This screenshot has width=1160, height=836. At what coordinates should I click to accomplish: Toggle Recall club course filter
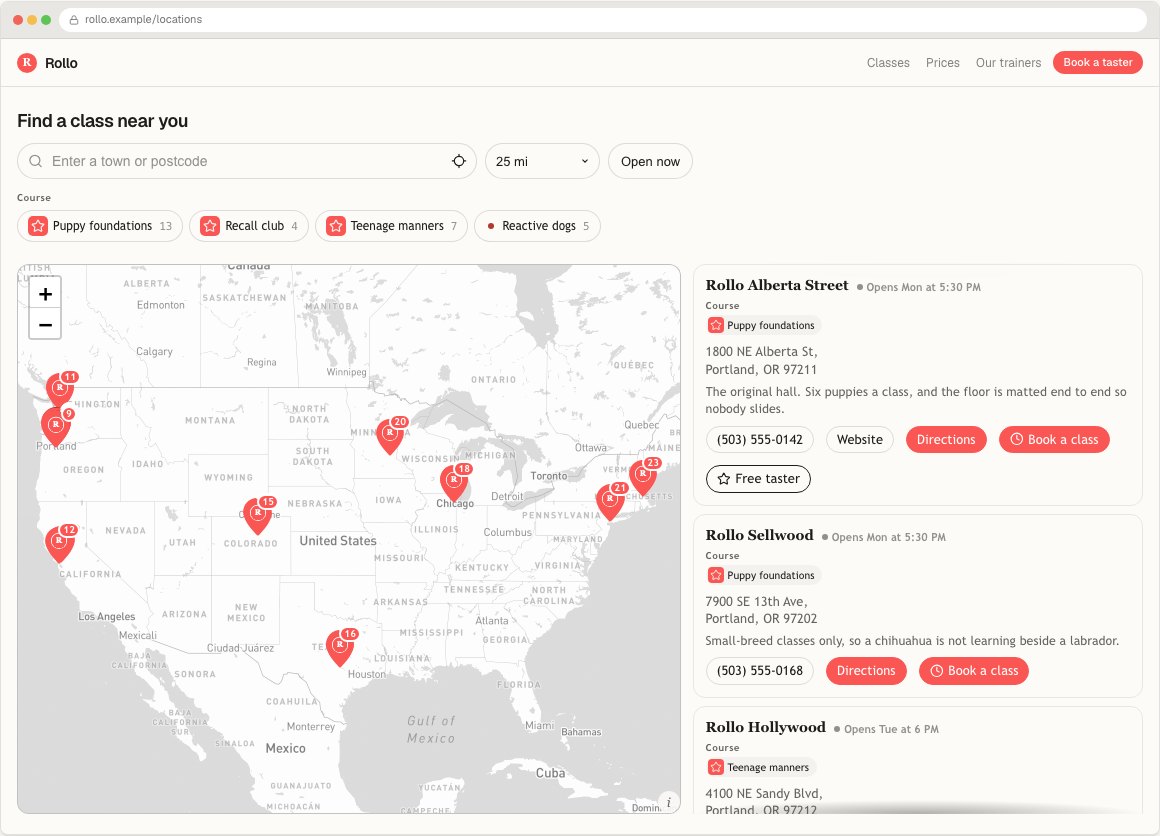pyautogui.click(x=249, y=226)
